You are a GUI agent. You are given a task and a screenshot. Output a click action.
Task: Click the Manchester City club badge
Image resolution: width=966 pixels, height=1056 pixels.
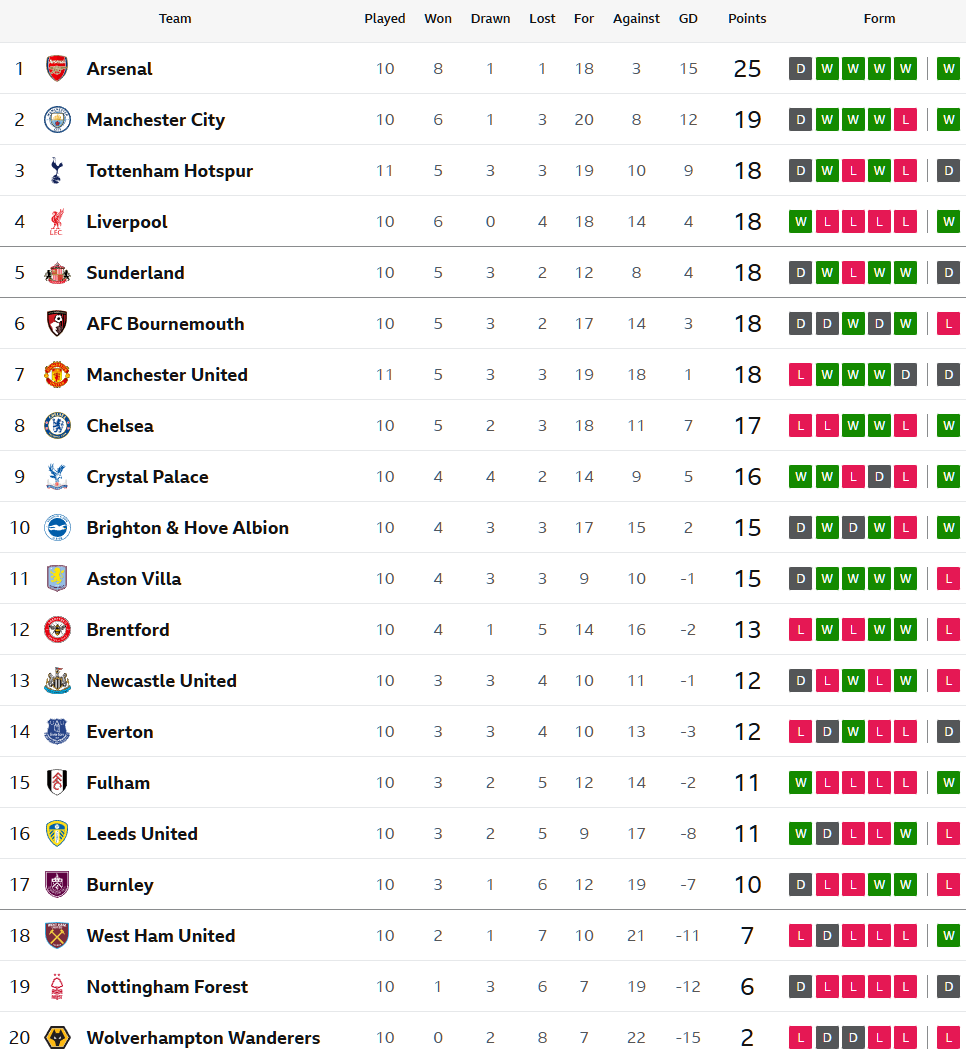pyautogui.click(x=57, y=120)
